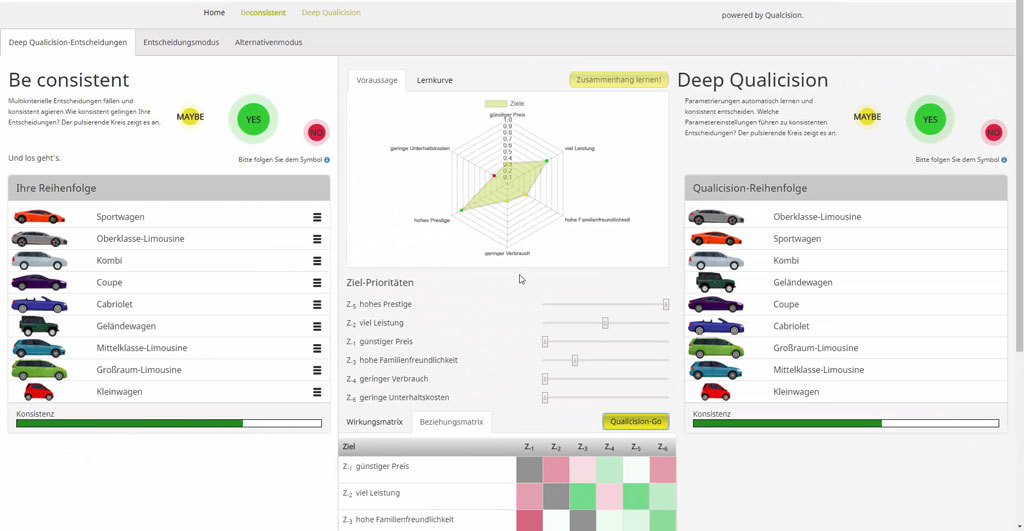The height and width of the screenshot is (531, 1024).
Task: Click the viel Leistung slider handle
Action: (605, 323)
